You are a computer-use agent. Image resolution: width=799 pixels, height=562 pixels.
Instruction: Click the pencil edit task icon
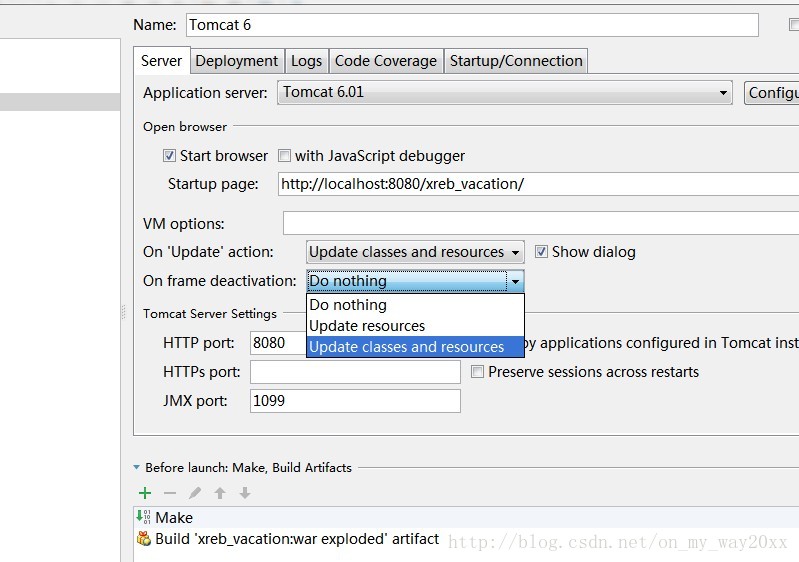tap(195, 493)
